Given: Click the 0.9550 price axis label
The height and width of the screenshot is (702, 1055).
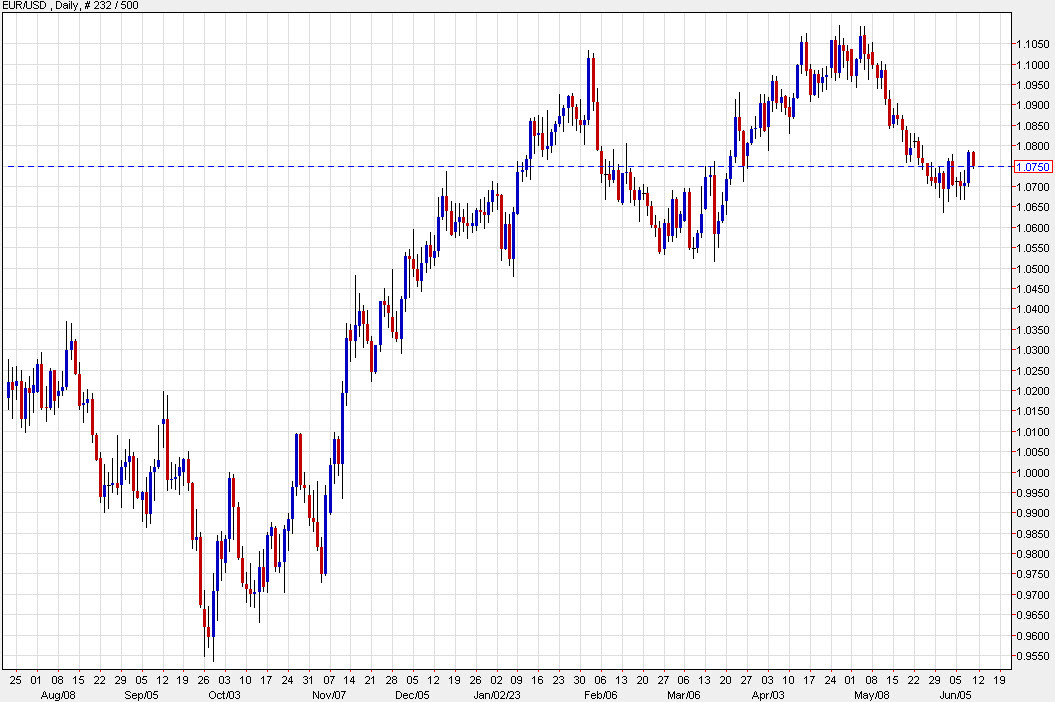Looking at the screenshot, I should coord(1033,656).
